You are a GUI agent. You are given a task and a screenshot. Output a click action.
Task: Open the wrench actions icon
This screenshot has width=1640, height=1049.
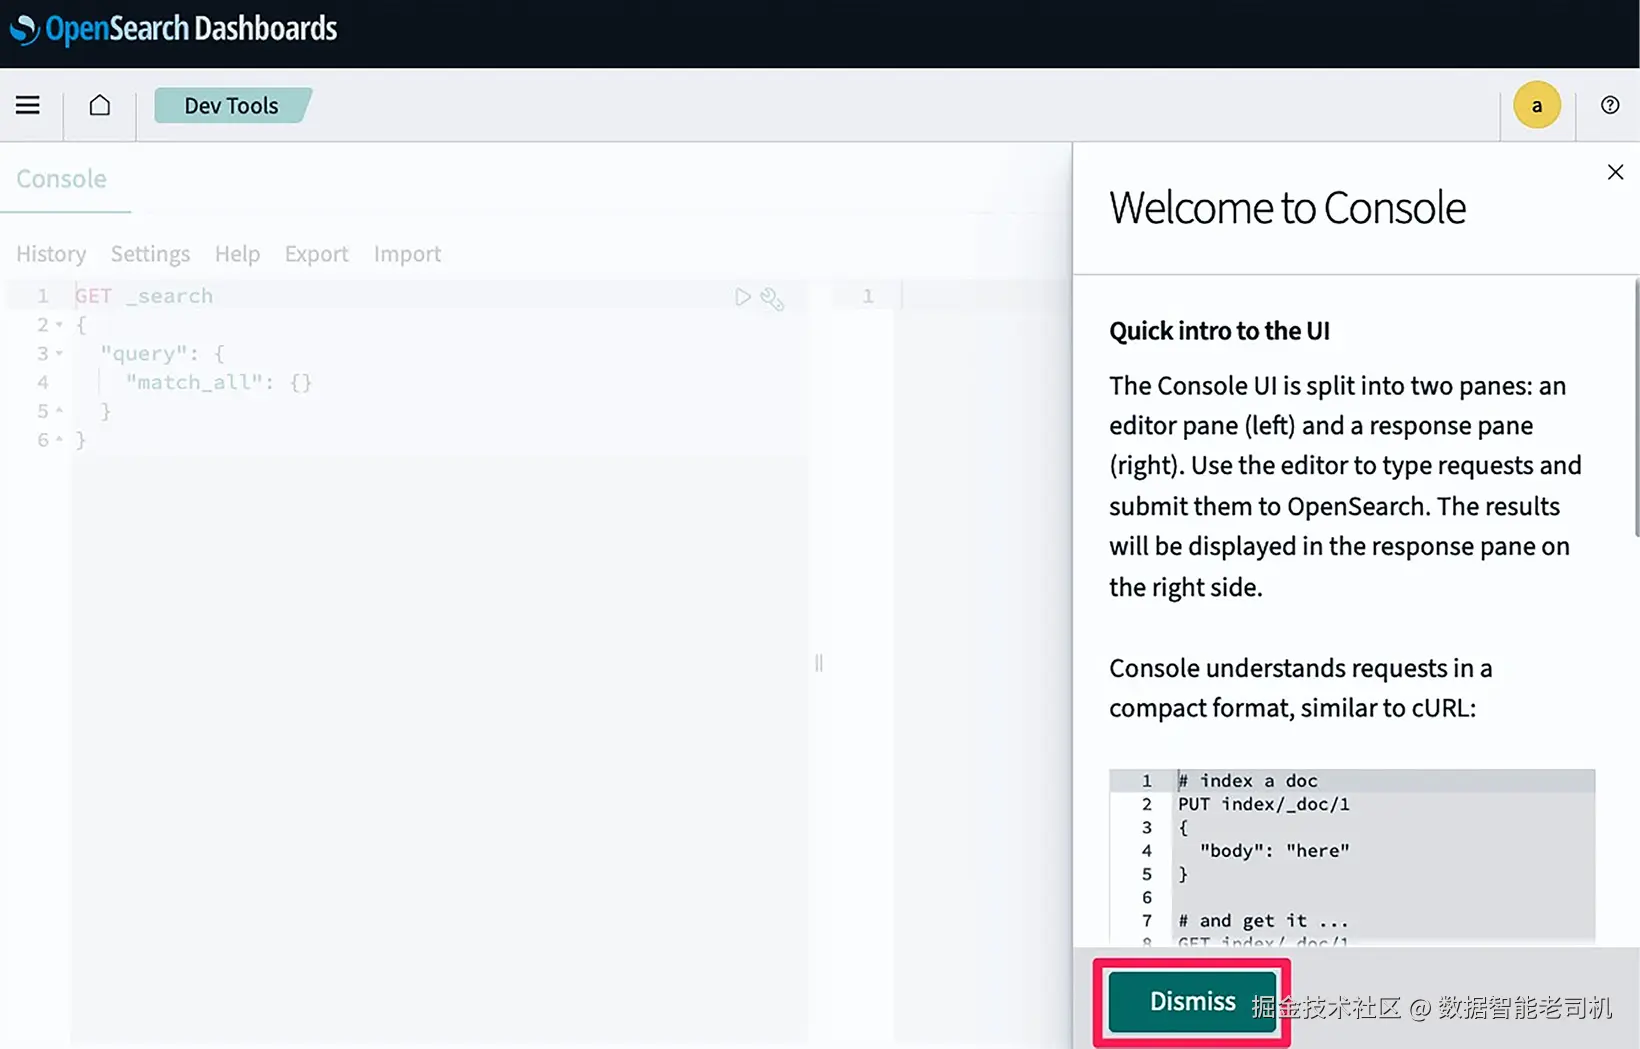pyautogui.click(x=772, y=298)
